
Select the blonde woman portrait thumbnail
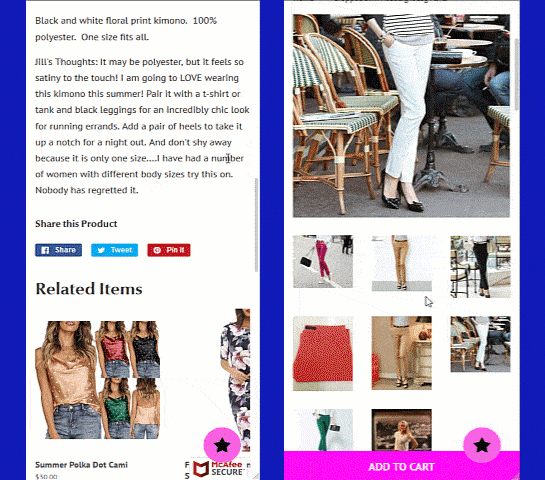click(x=401, y=430)
